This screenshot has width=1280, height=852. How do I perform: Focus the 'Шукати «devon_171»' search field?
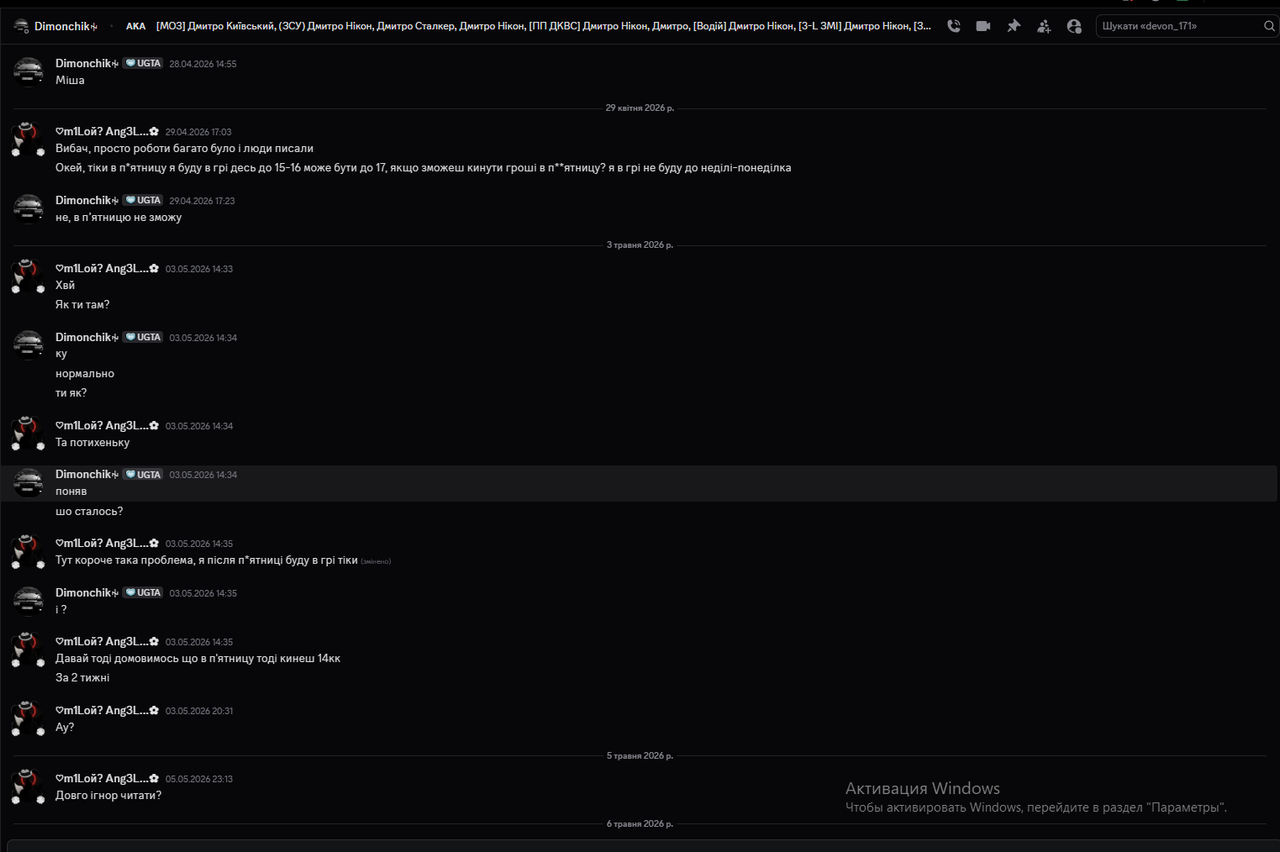1184,26
